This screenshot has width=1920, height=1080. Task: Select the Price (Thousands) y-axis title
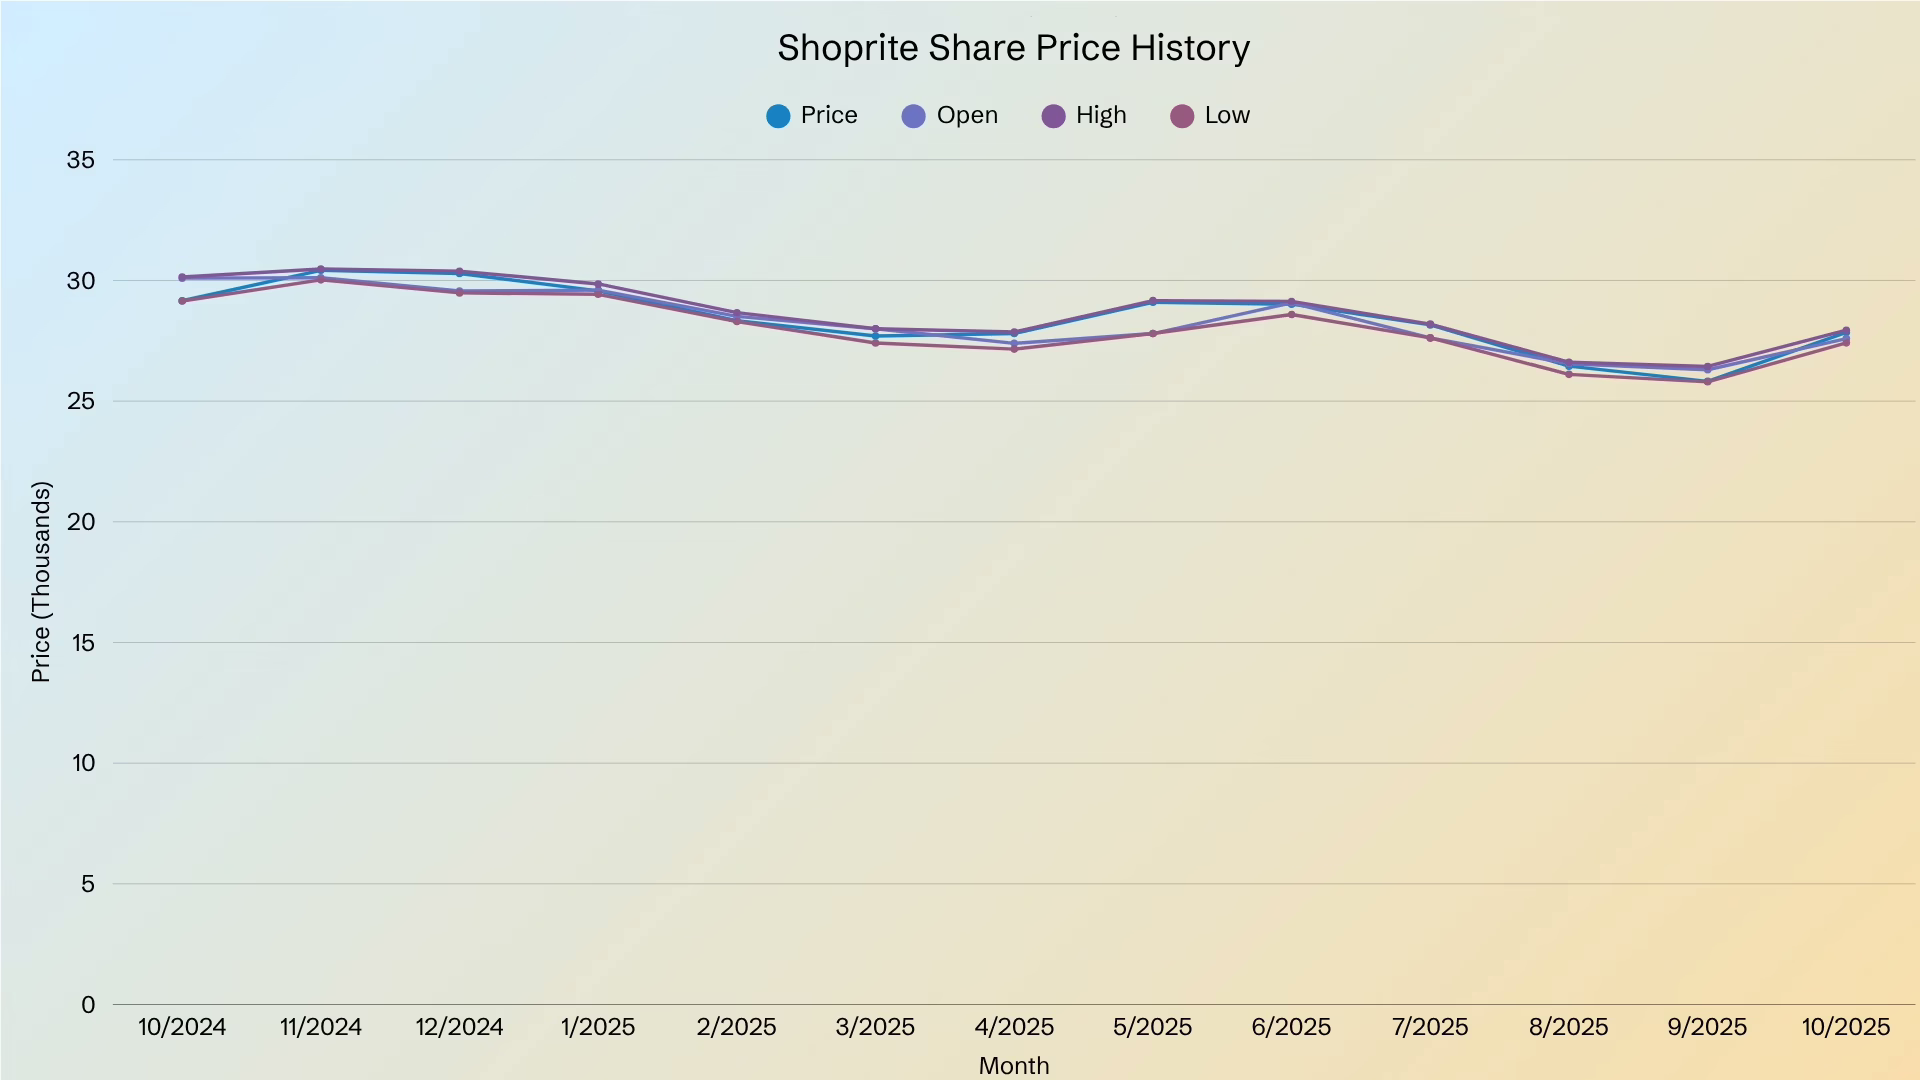(x=40, y=582)
